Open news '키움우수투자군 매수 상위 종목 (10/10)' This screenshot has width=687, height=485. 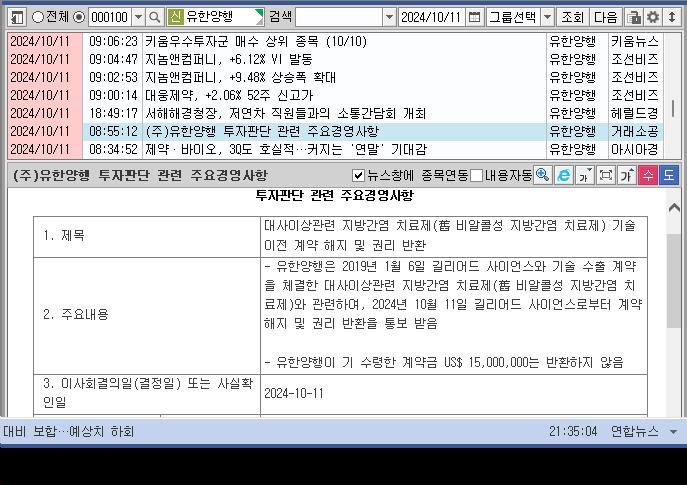click(256, 42)
